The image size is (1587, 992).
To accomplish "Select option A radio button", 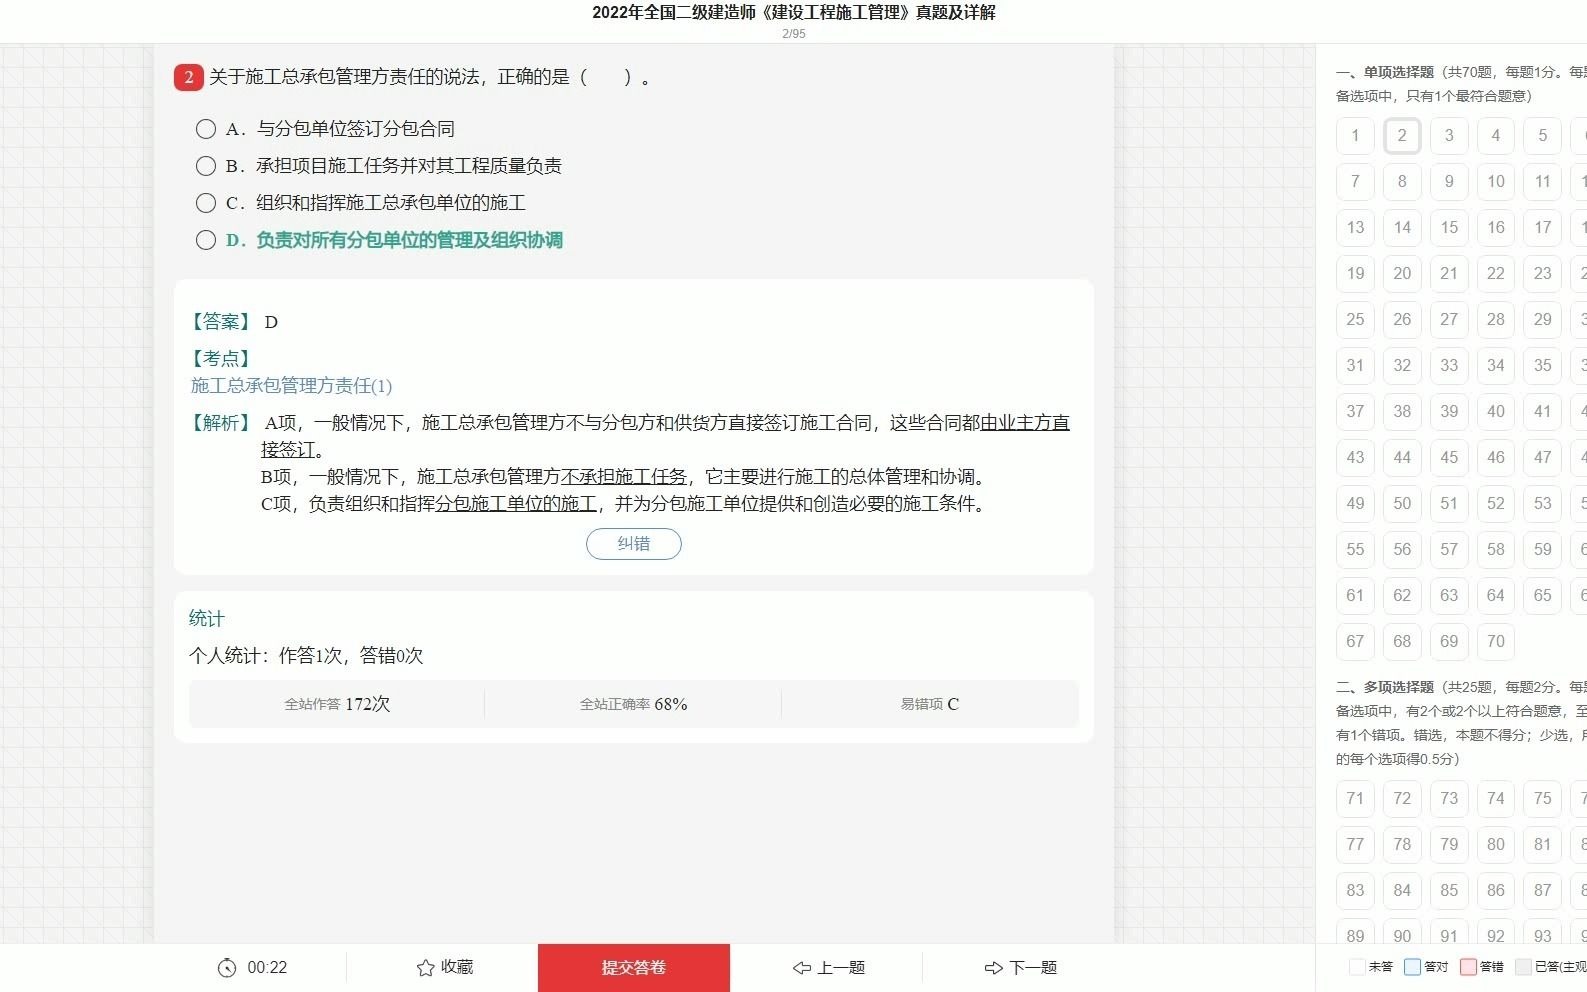I will 206,129.
